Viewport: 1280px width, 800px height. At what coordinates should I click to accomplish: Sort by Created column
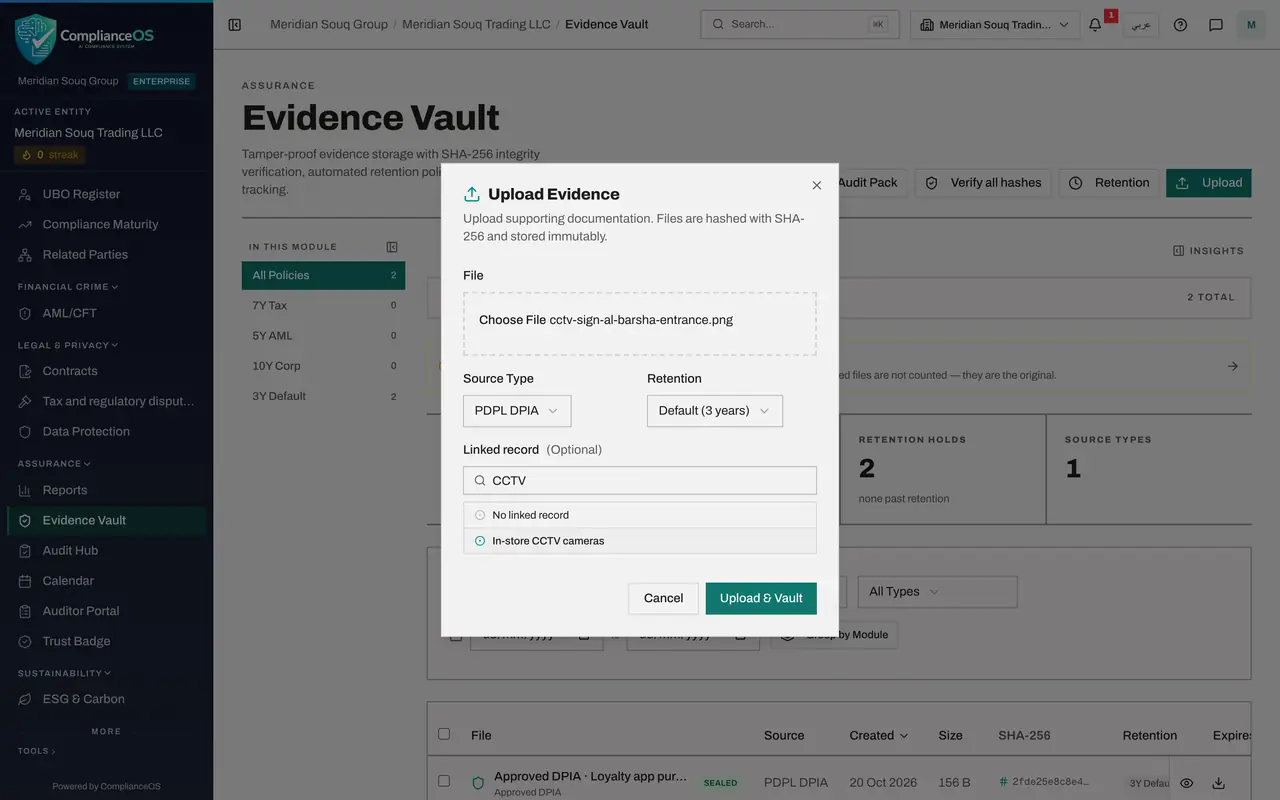click(879, 735)
